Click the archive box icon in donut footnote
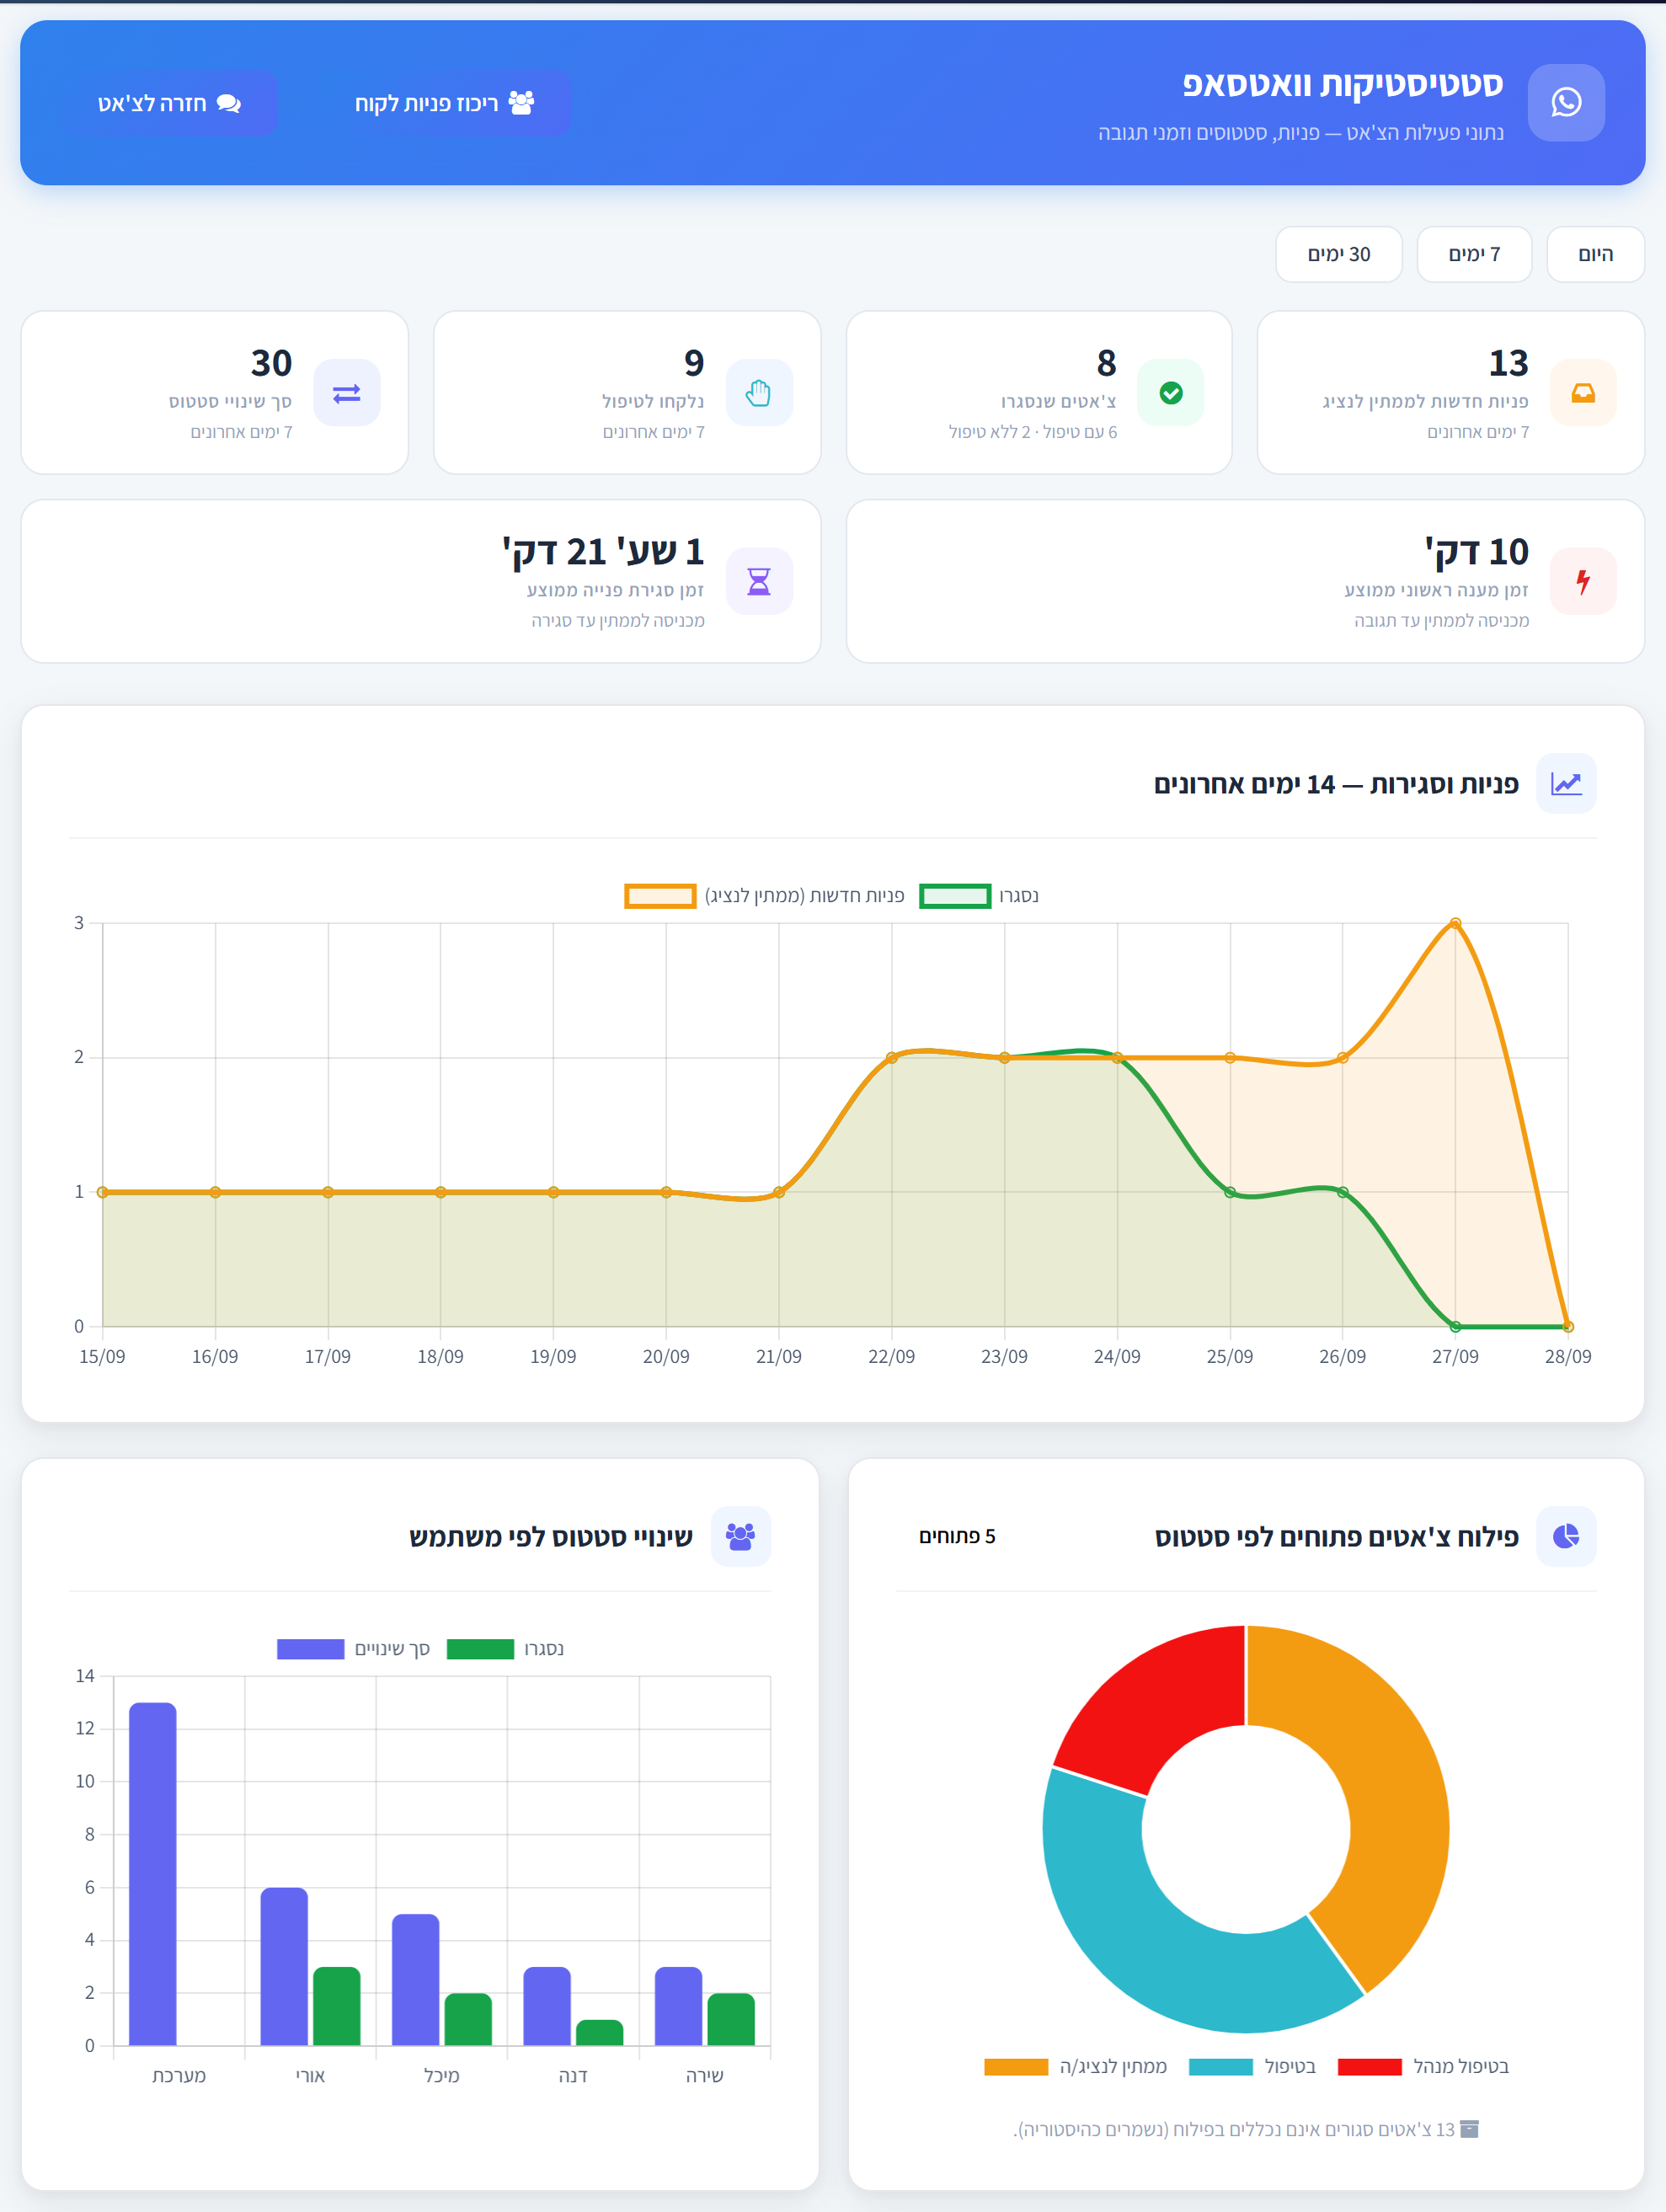This screenshot has height=2212, width=1666. 1469,2129
